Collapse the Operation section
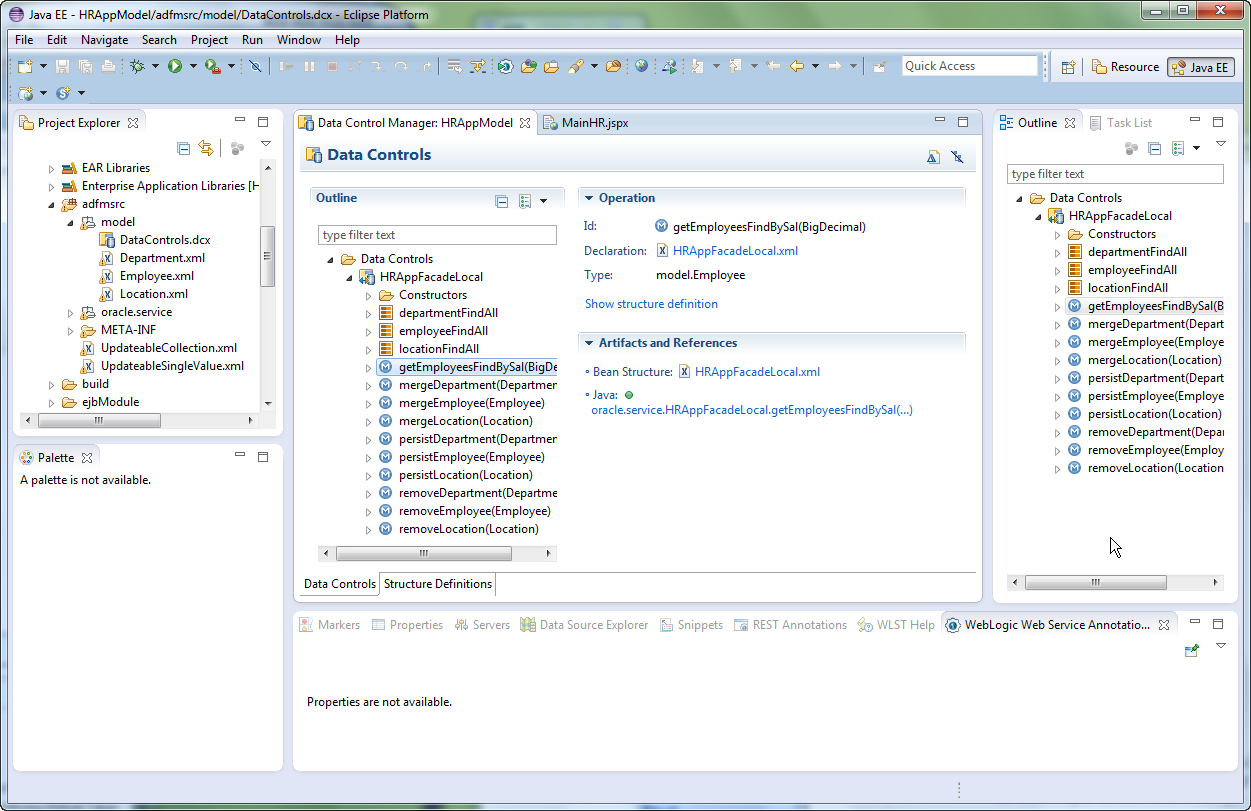1251x811 pixels. 588,198
